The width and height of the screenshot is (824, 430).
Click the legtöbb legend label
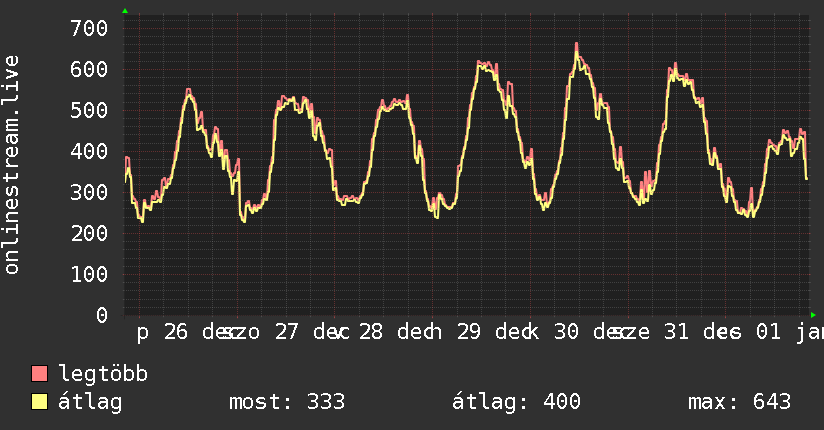(103, 374)
